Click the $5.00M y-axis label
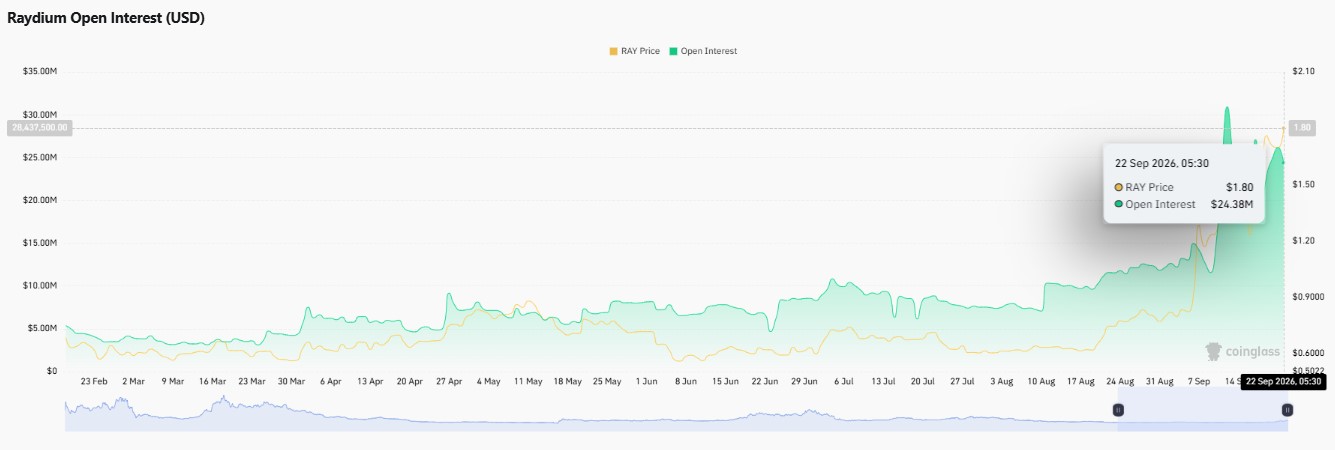This screenshot has height=450, width=1335. (42, 328)
